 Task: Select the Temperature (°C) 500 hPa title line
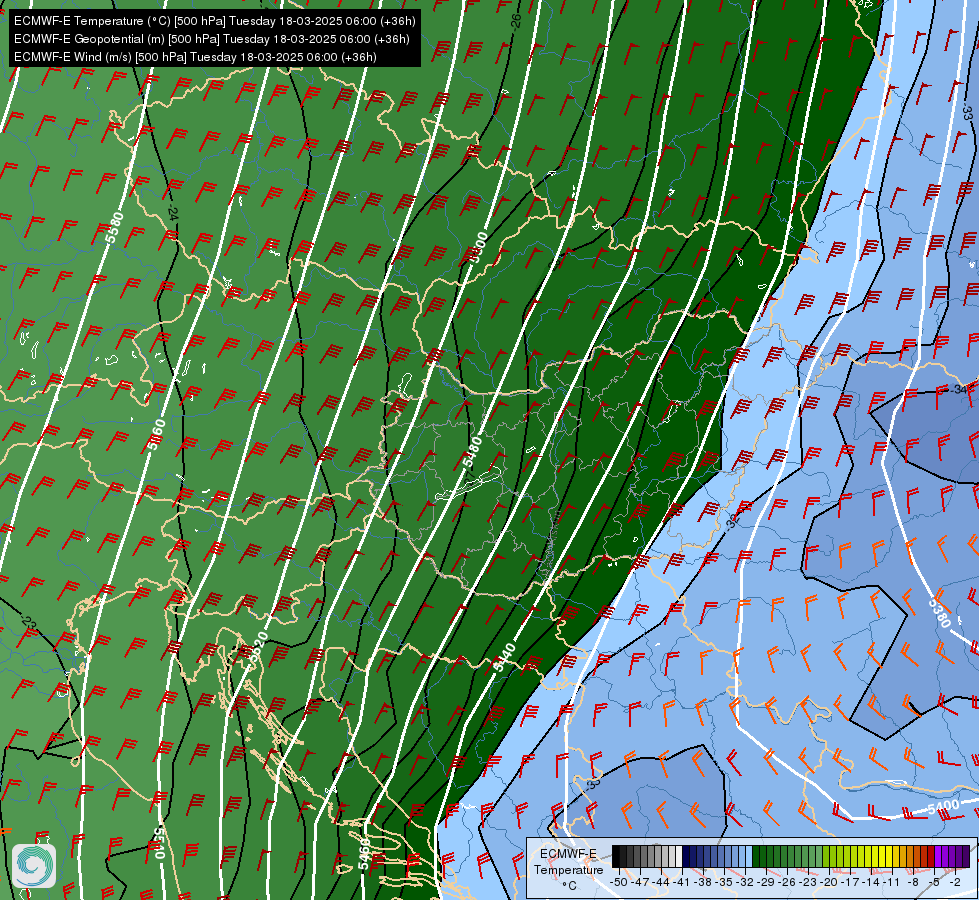pos(215,21)
